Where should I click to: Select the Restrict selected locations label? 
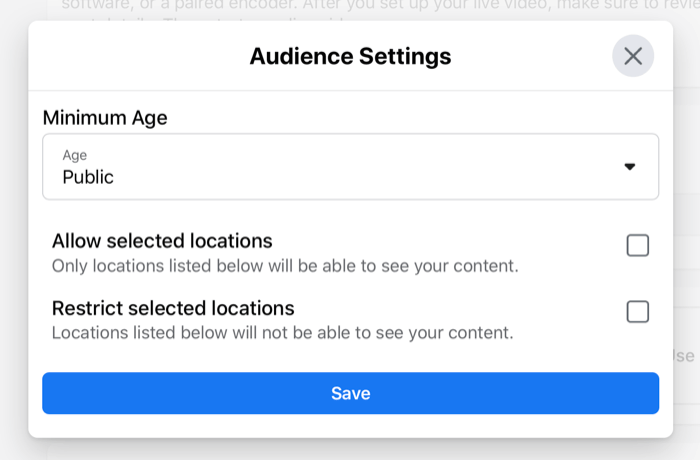coord(173,308)
